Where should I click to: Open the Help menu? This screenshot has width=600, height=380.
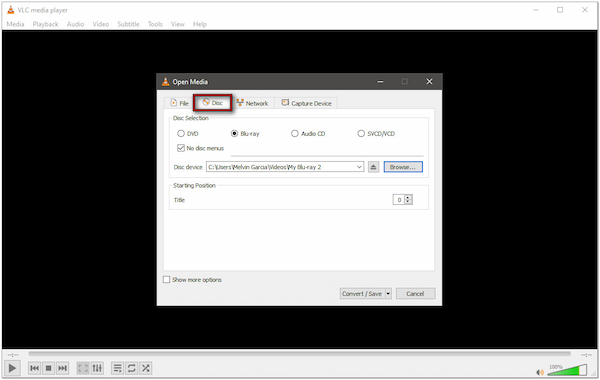(x=200, y=24)
